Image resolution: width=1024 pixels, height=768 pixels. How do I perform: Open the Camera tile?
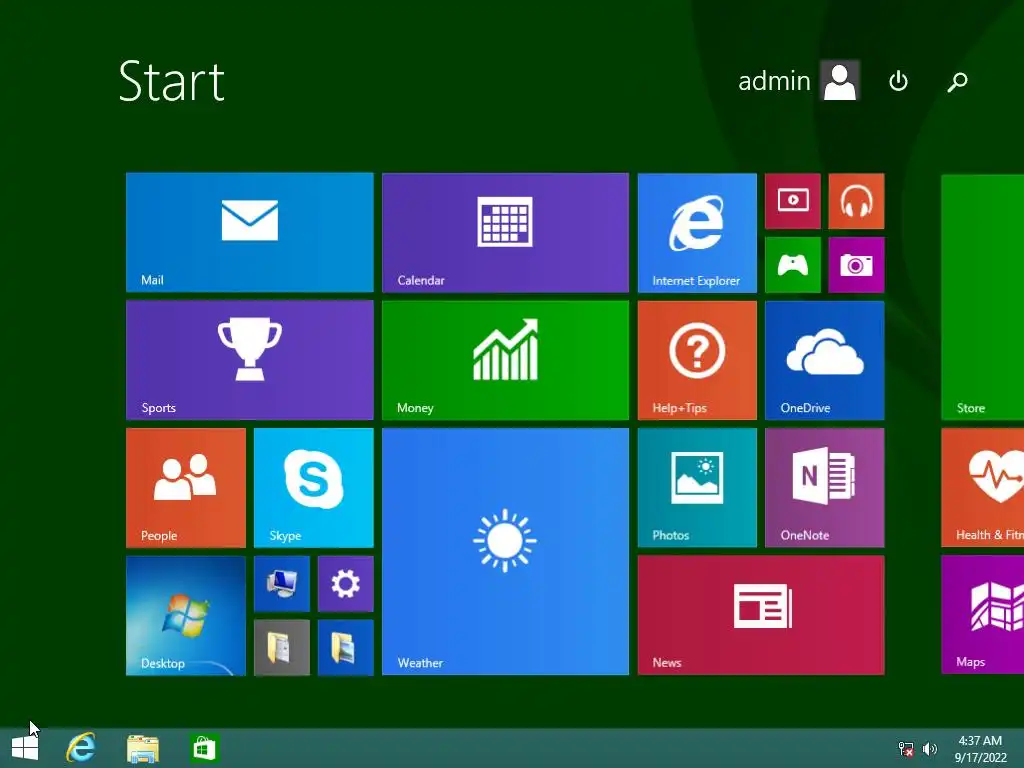click(856, 264)
